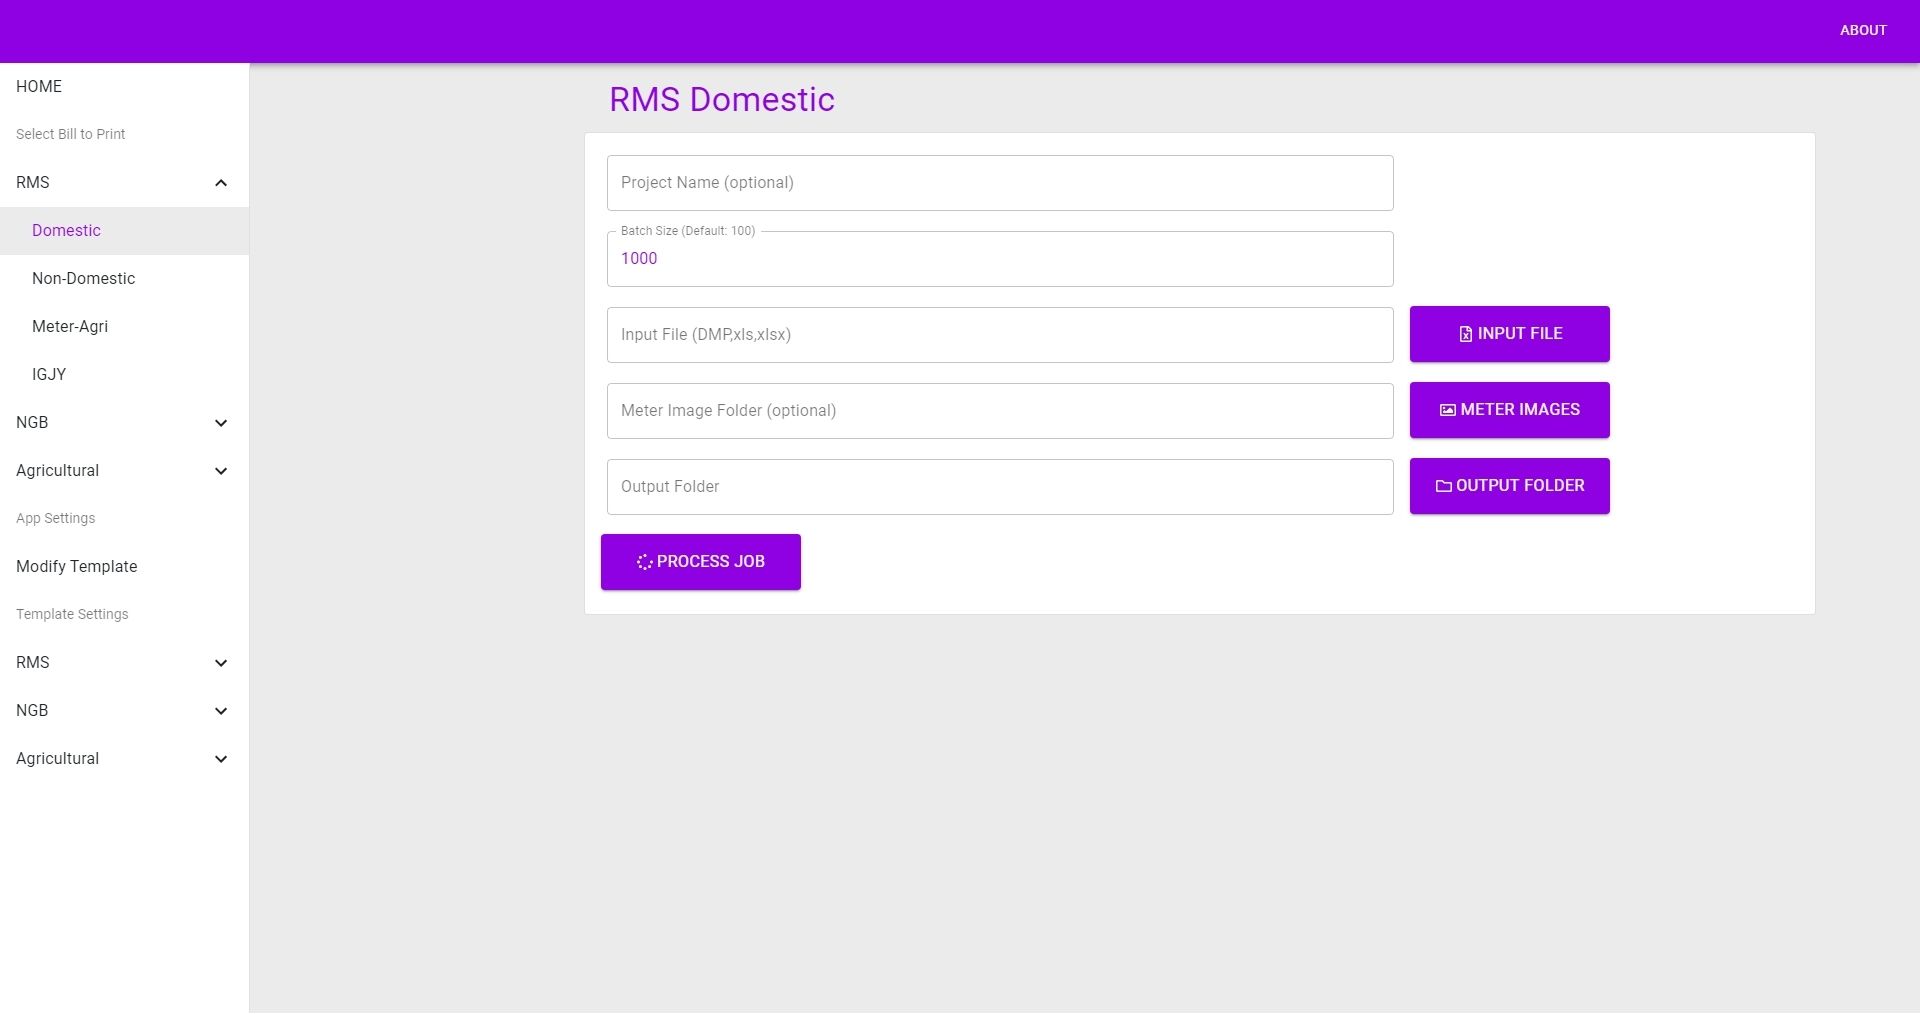
Task: Open the IGJY bill option
Action: (x=49, y=375)
